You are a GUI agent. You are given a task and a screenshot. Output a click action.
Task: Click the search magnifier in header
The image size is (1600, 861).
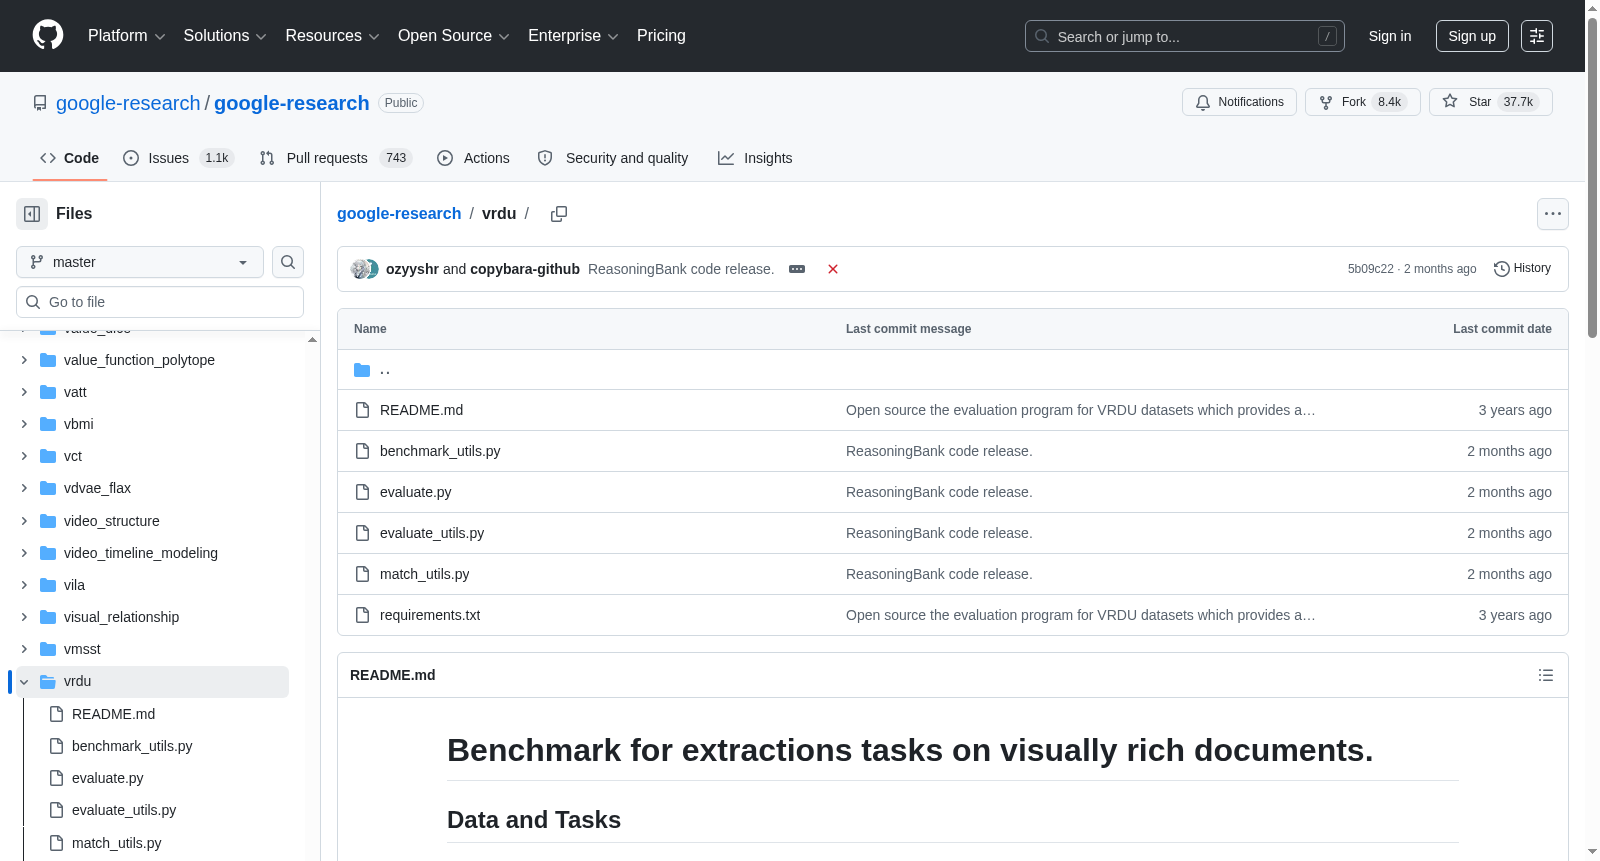(x=1042, y=36)
